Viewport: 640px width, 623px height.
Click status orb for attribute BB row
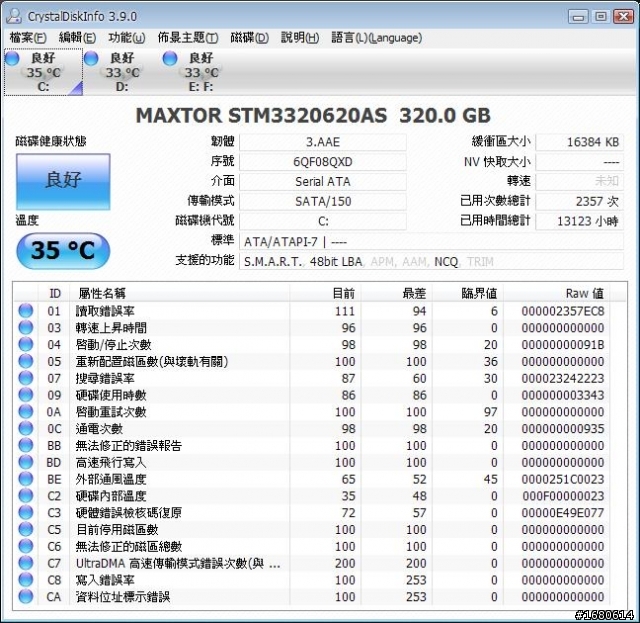26,445
